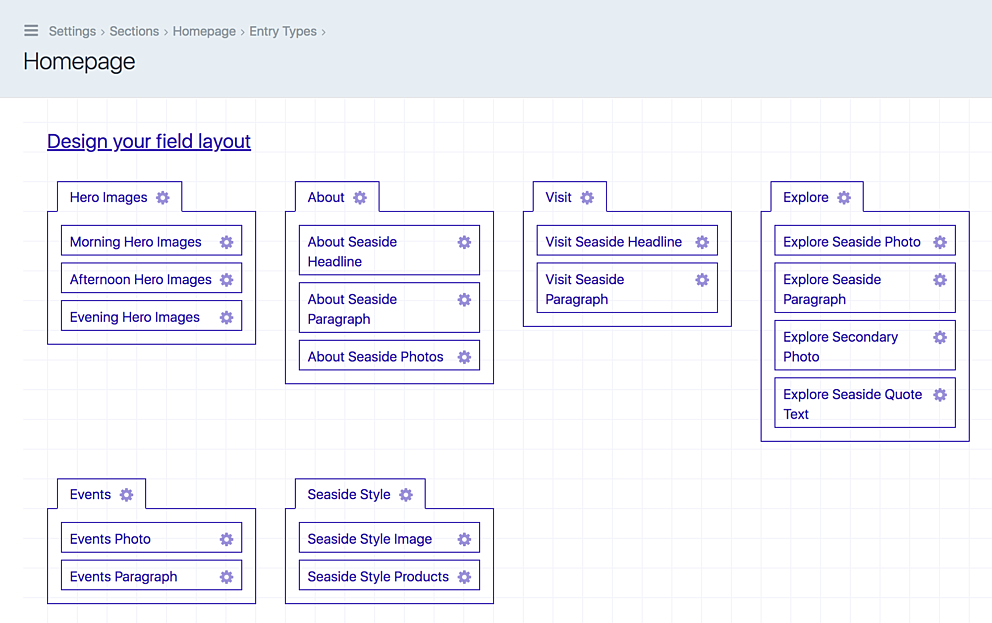Screen dimensions: 992x623
Task: Click gear icon on Events Paragraph field
Action: (226, 577)
